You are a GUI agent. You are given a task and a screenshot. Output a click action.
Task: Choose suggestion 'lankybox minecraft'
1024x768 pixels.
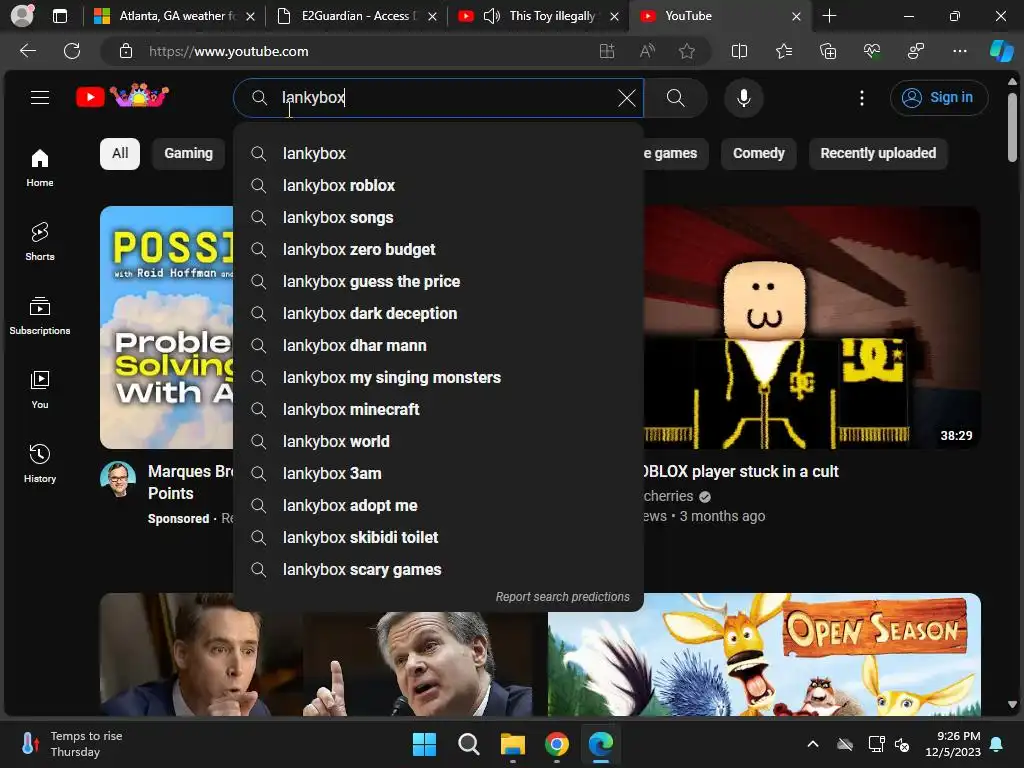[438, 409]
